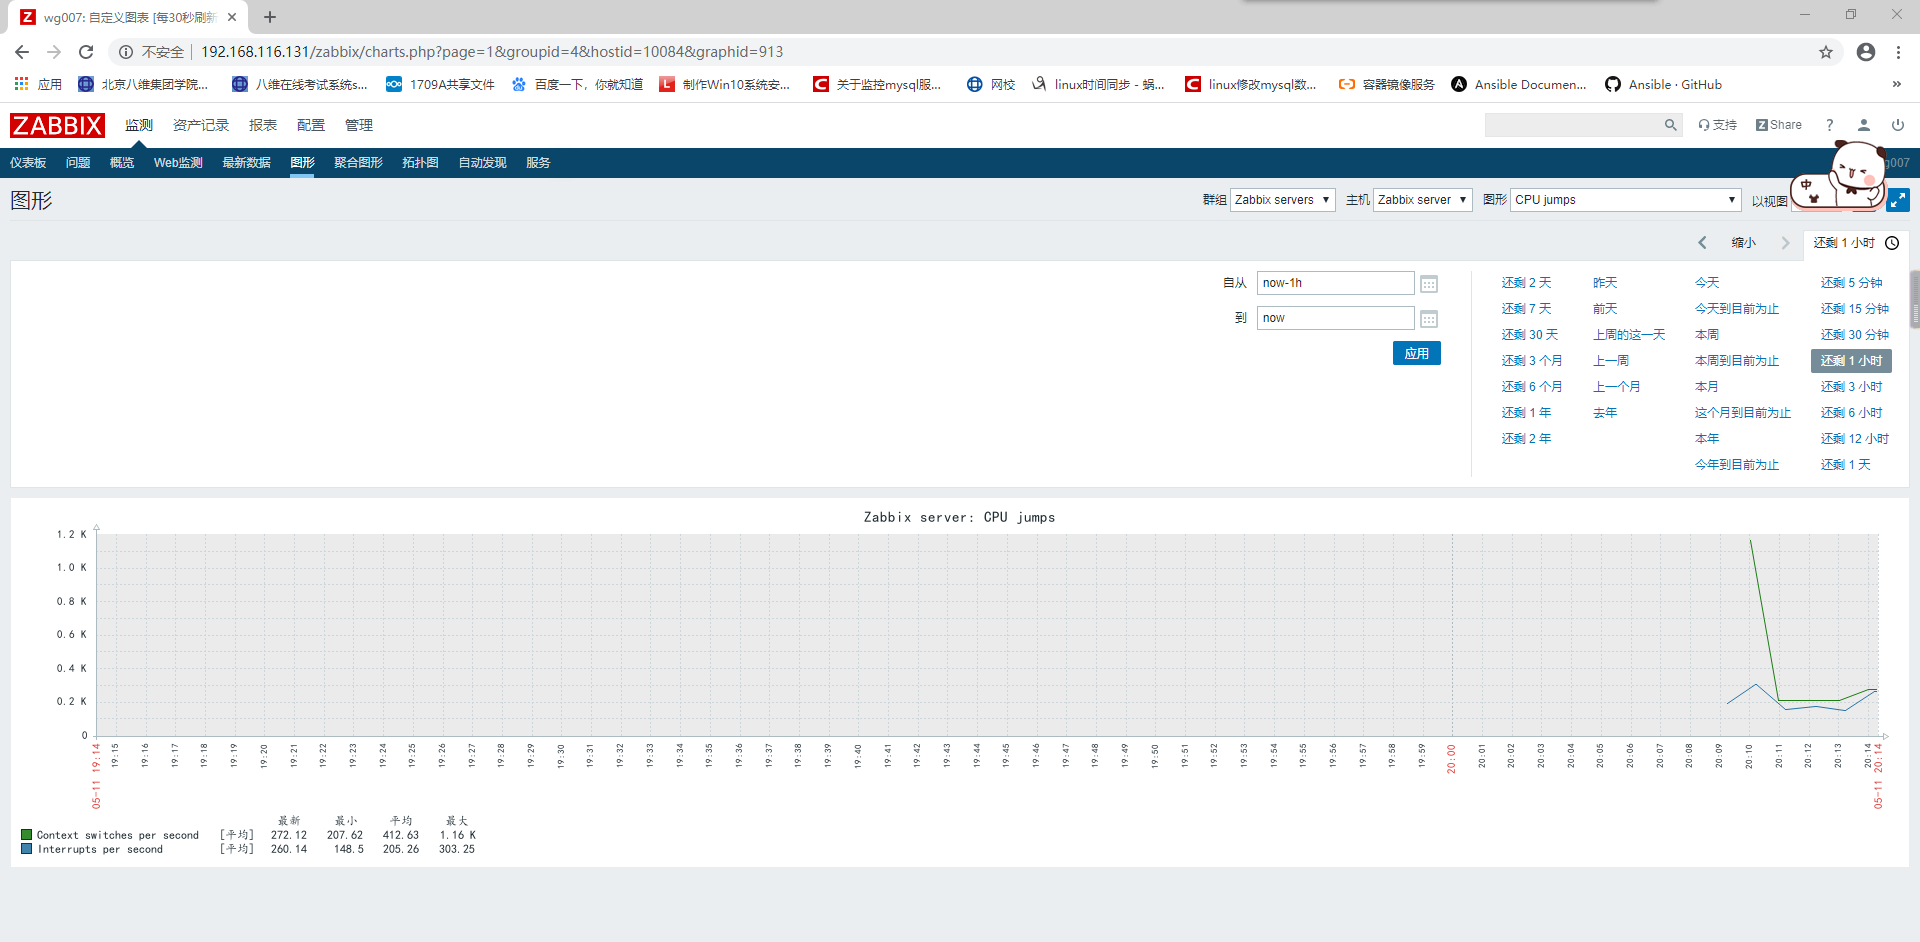
Task: Select the 还剩 30 天 time range
Action: (1529, 335)
